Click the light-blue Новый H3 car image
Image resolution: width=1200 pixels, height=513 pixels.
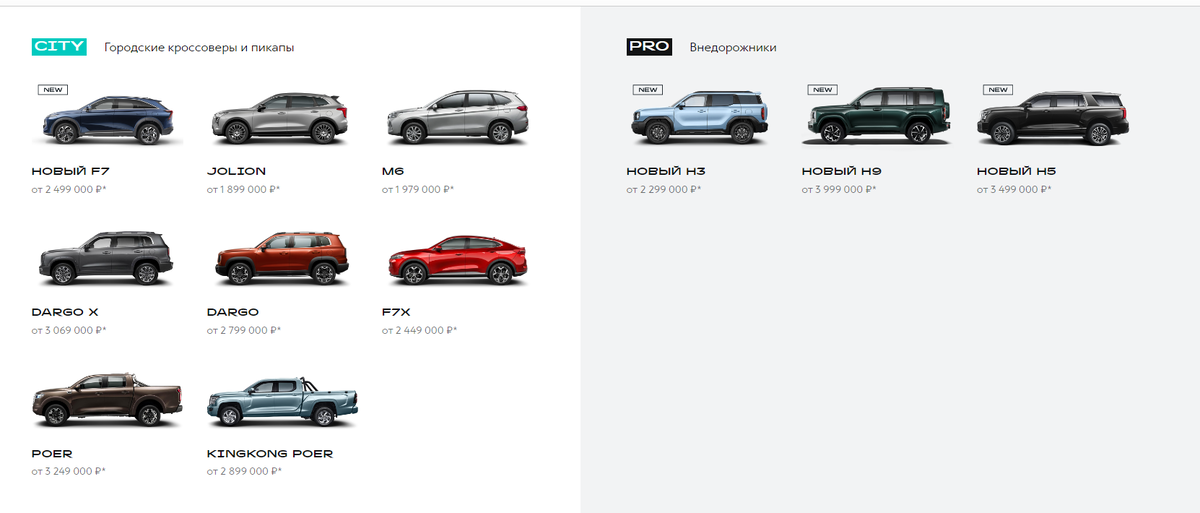tap(700, 118)
